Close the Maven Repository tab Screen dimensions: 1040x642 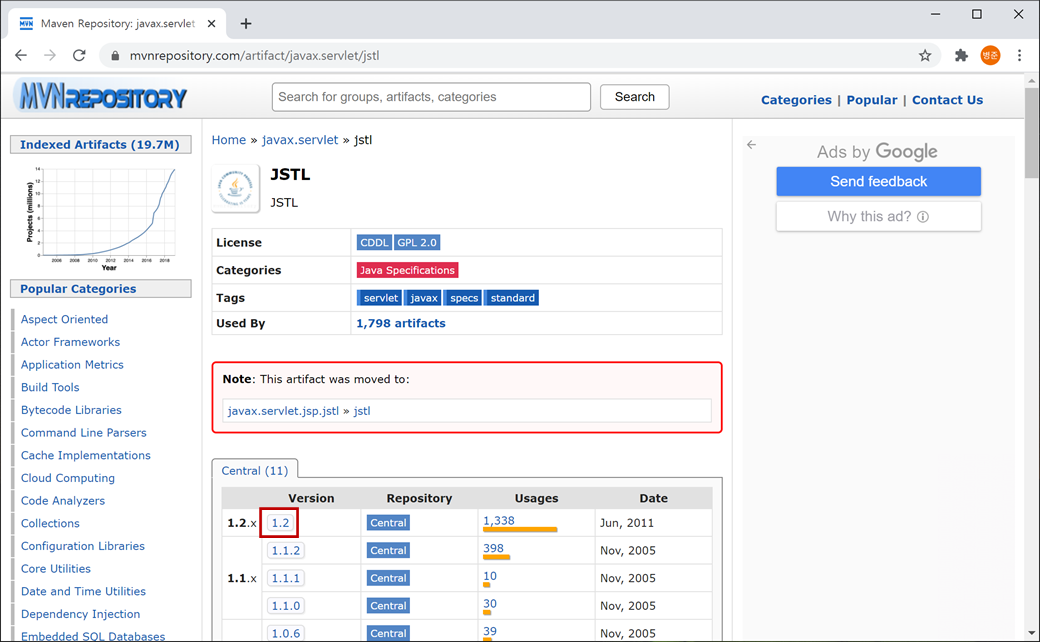coord(212,24)
